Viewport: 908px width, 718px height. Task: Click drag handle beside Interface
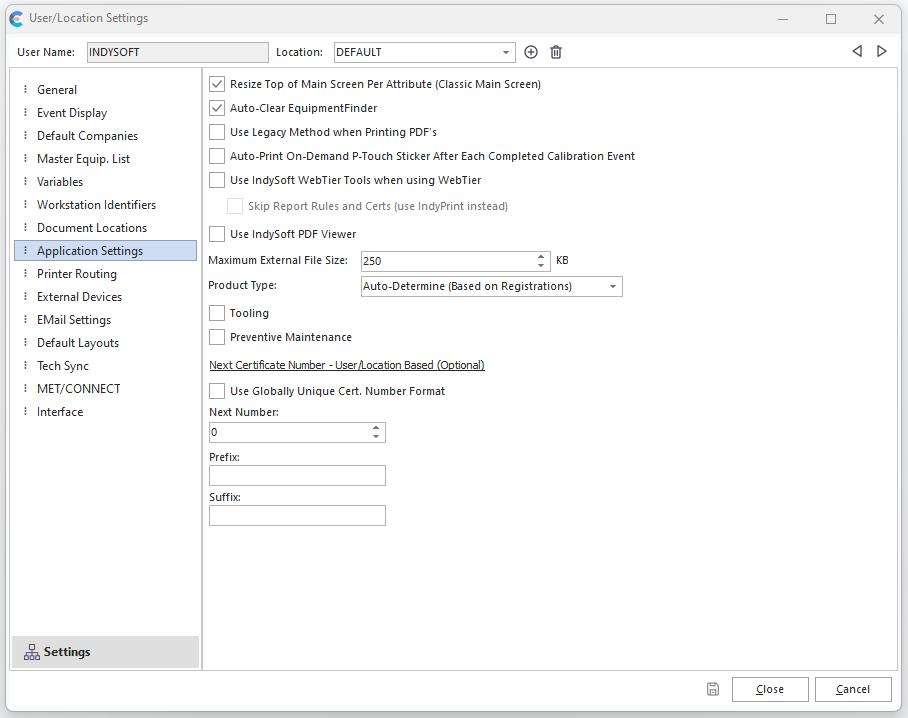click(x=25, y=411)
